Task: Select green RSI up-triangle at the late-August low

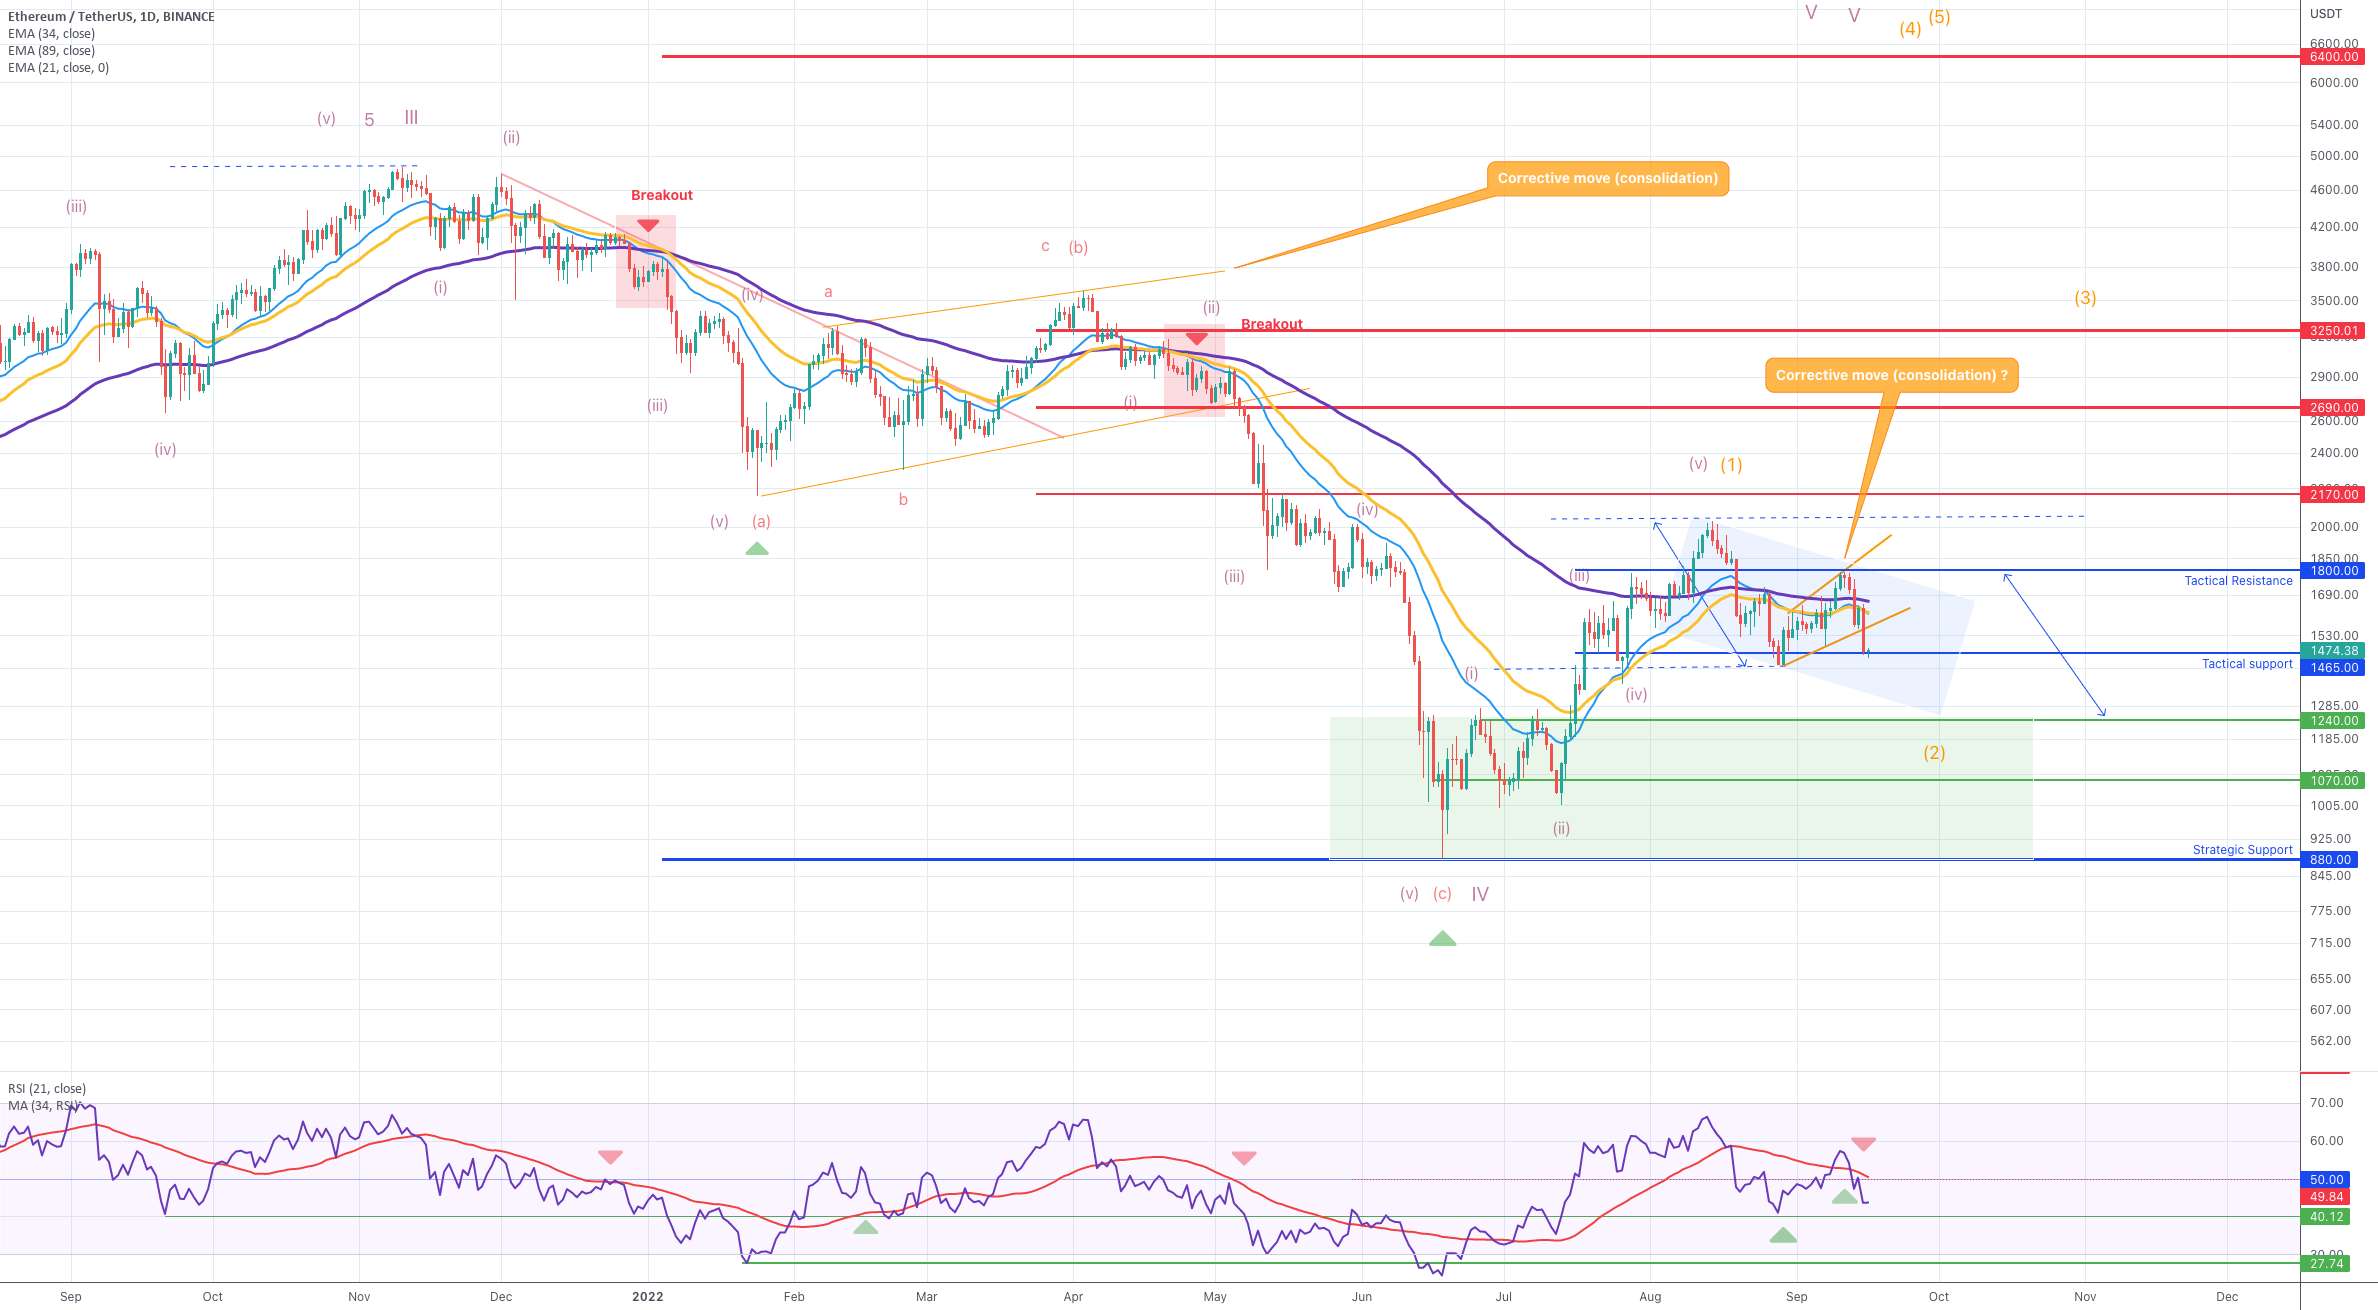Action: point(1783,1236)
